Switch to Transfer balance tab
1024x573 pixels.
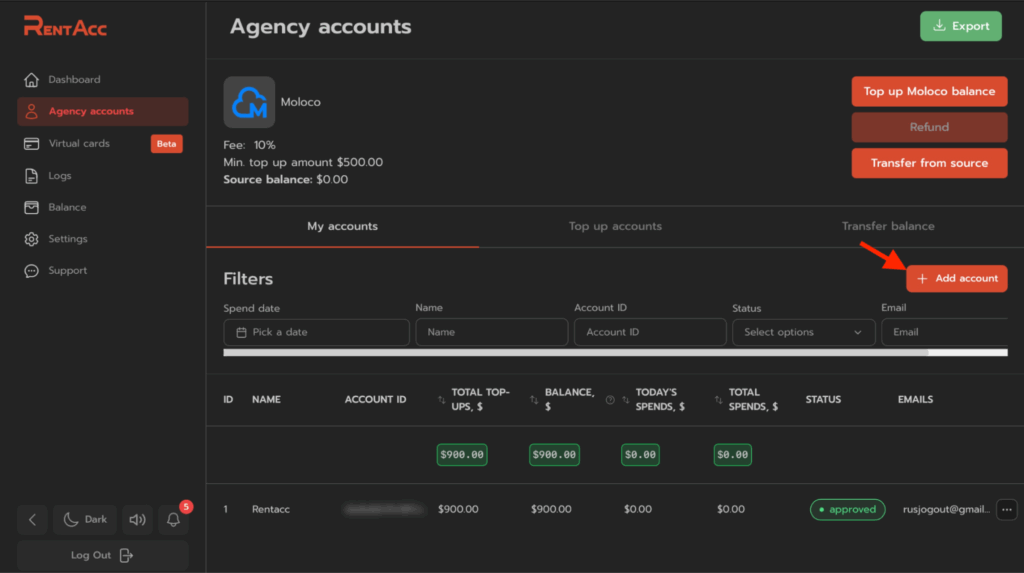888,226
